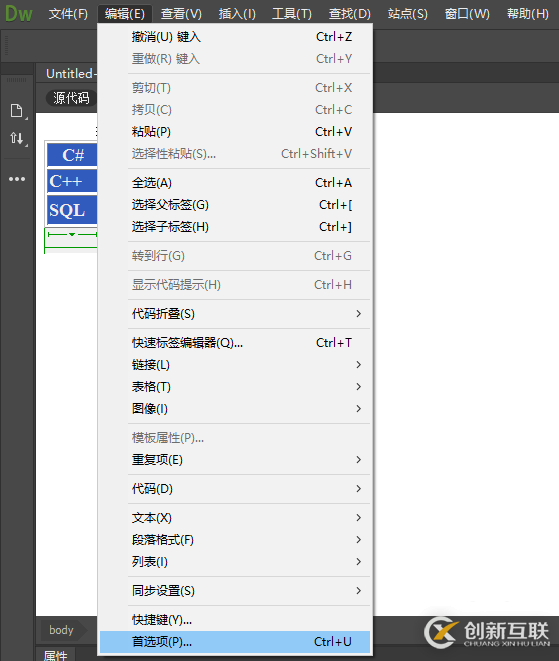Click the green table width dropdown arrow
The image size is (559, 661).
[72, 234]
